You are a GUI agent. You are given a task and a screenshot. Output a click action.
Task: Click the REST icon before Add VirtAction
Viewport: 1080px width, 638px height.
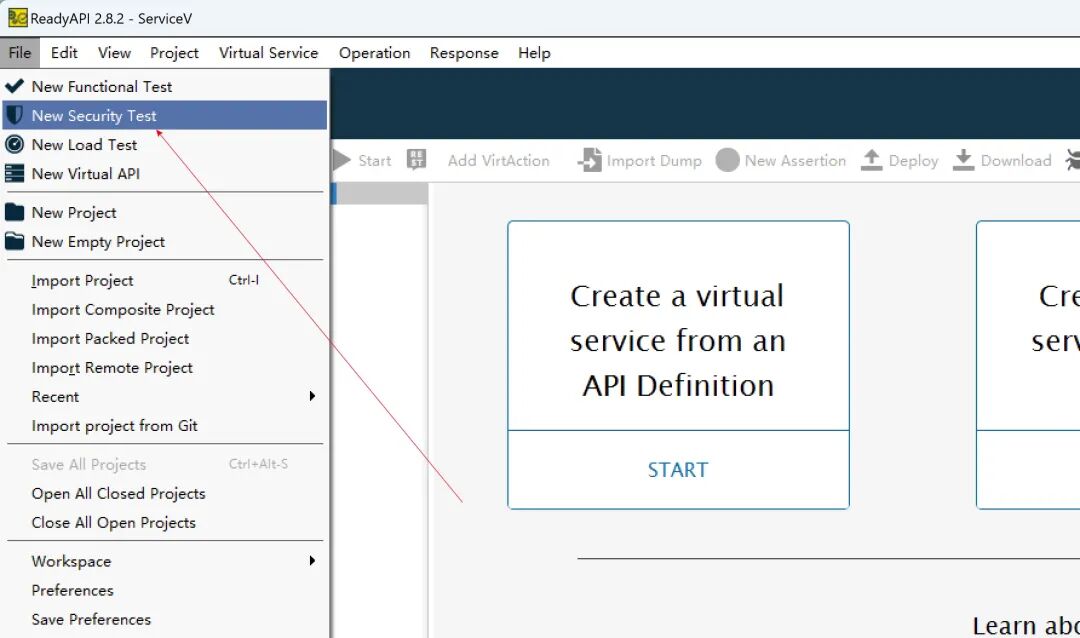416,159
